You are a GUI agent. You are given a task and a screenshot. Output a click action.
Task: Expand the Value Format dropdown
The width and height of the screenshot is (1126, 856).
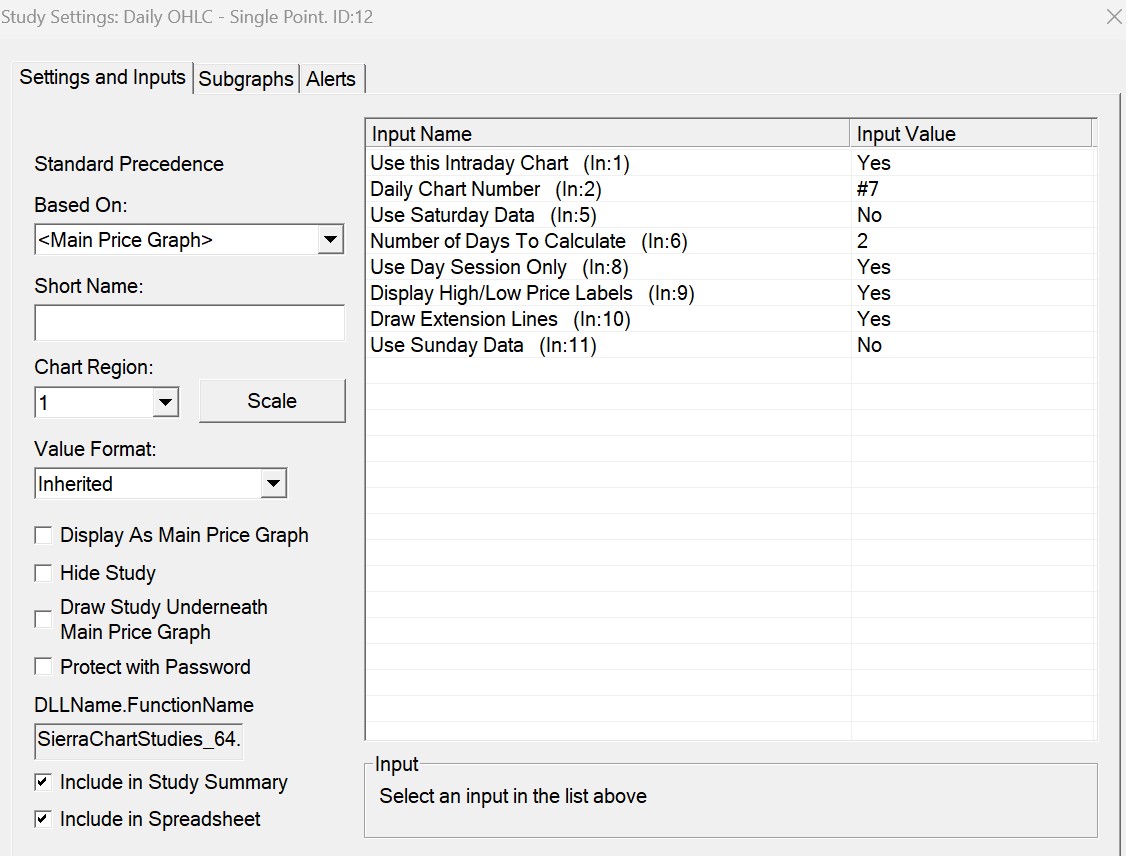[272, 484]
